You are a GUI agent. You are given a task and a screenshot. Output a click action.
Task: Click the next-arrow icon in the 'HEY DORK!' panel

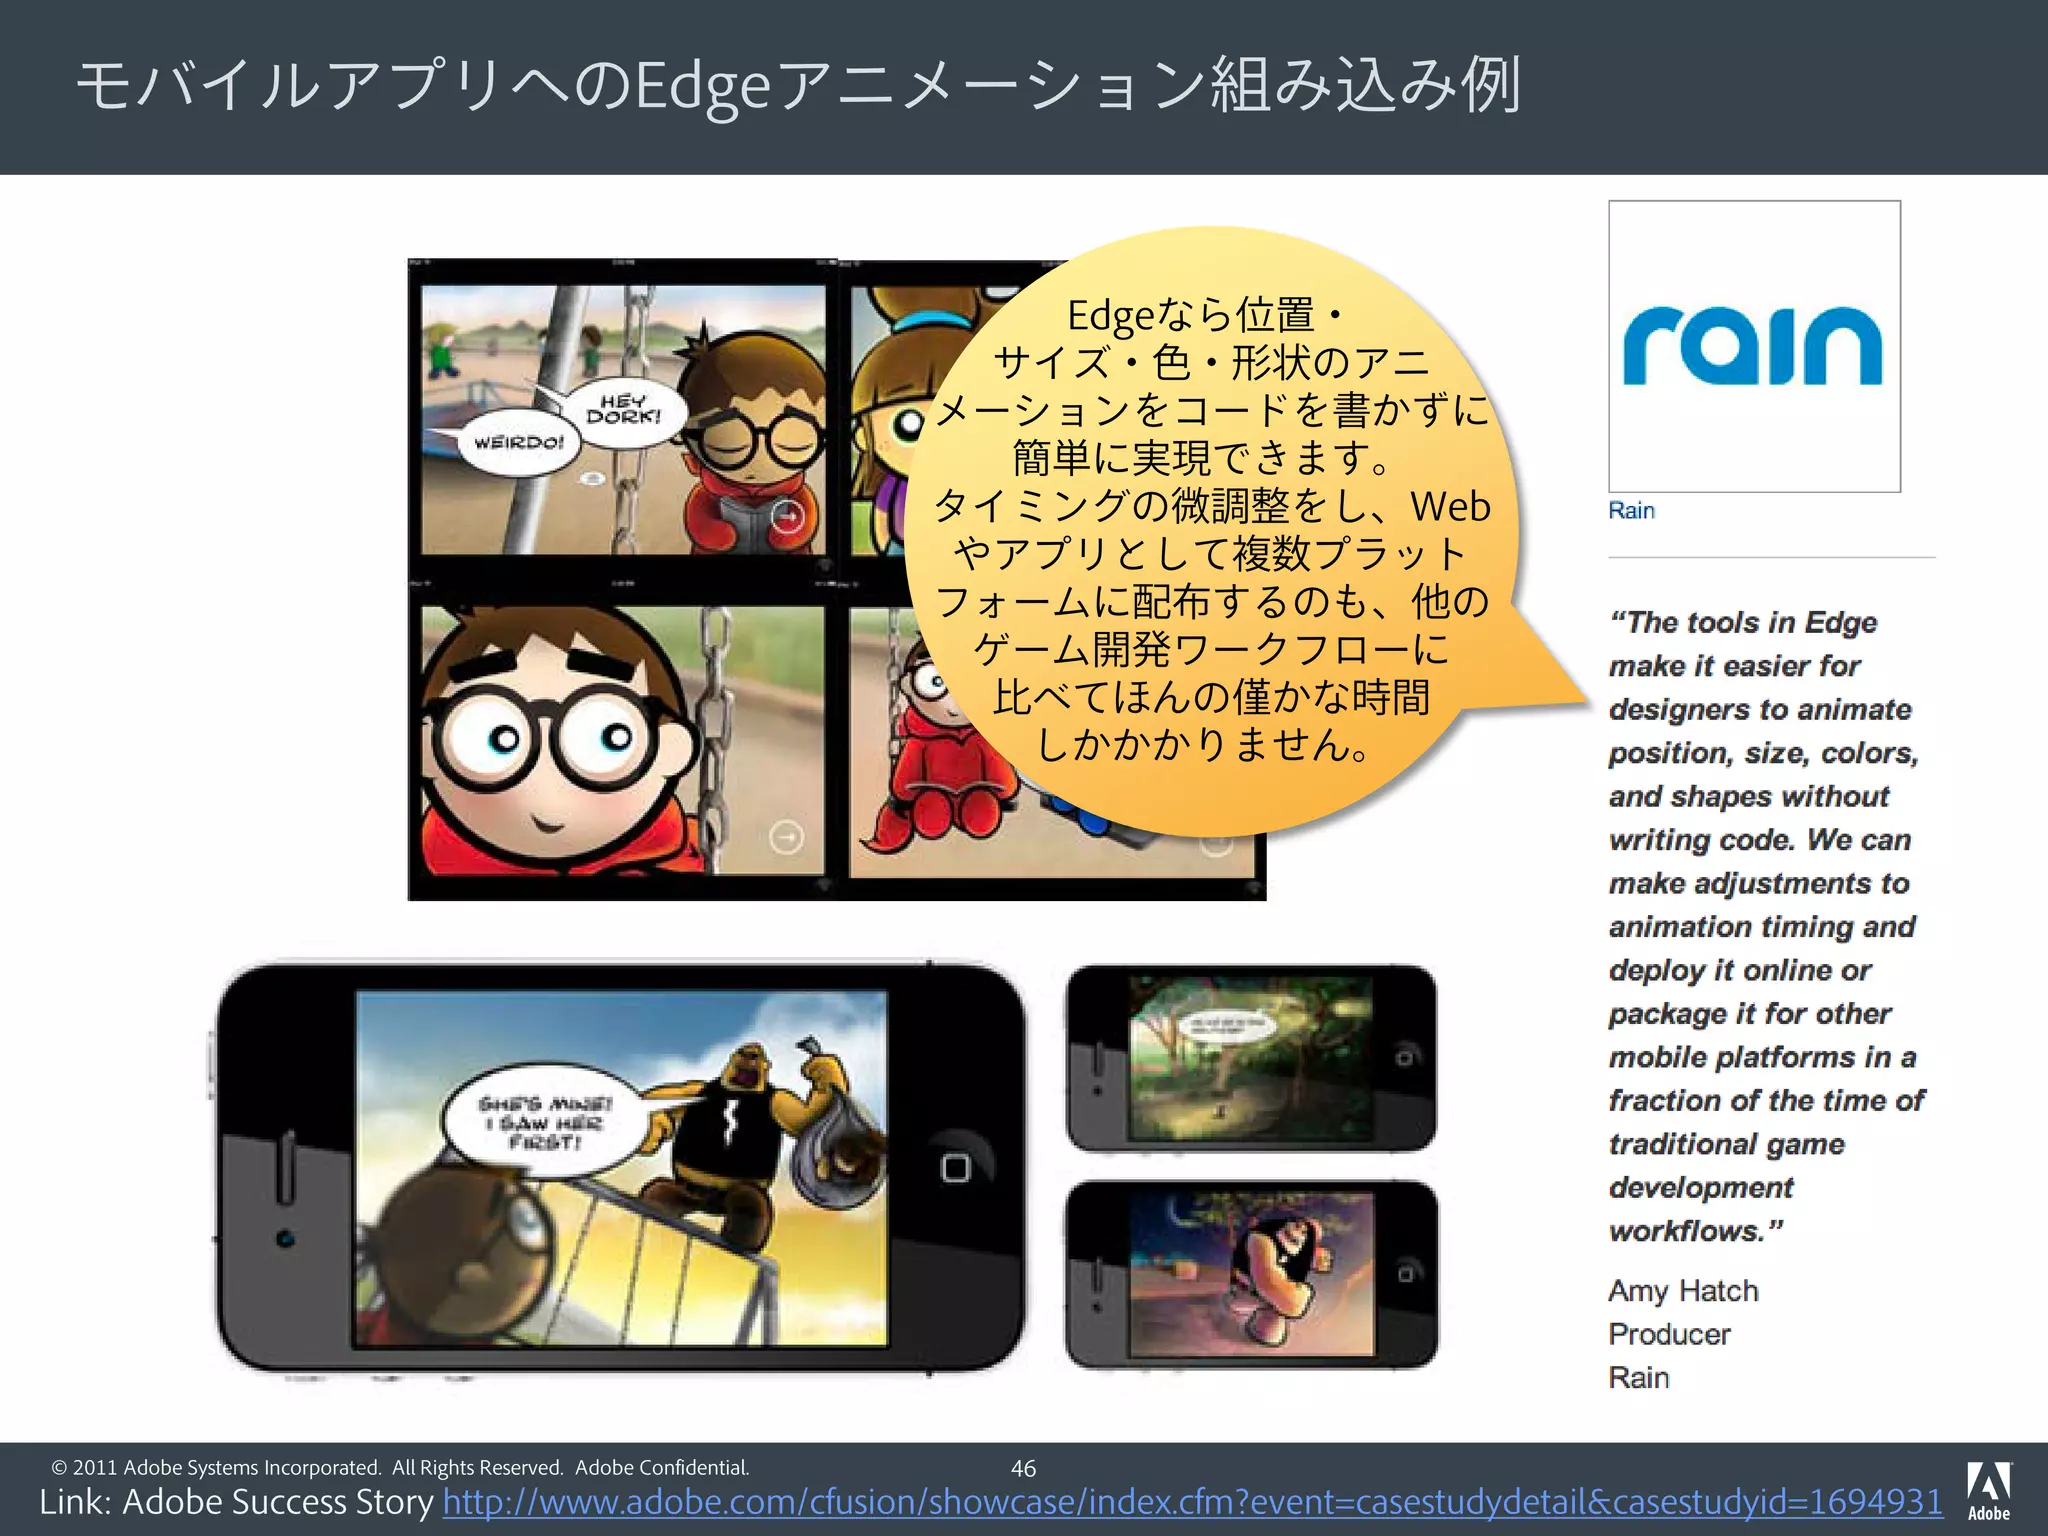coord(788,516)
